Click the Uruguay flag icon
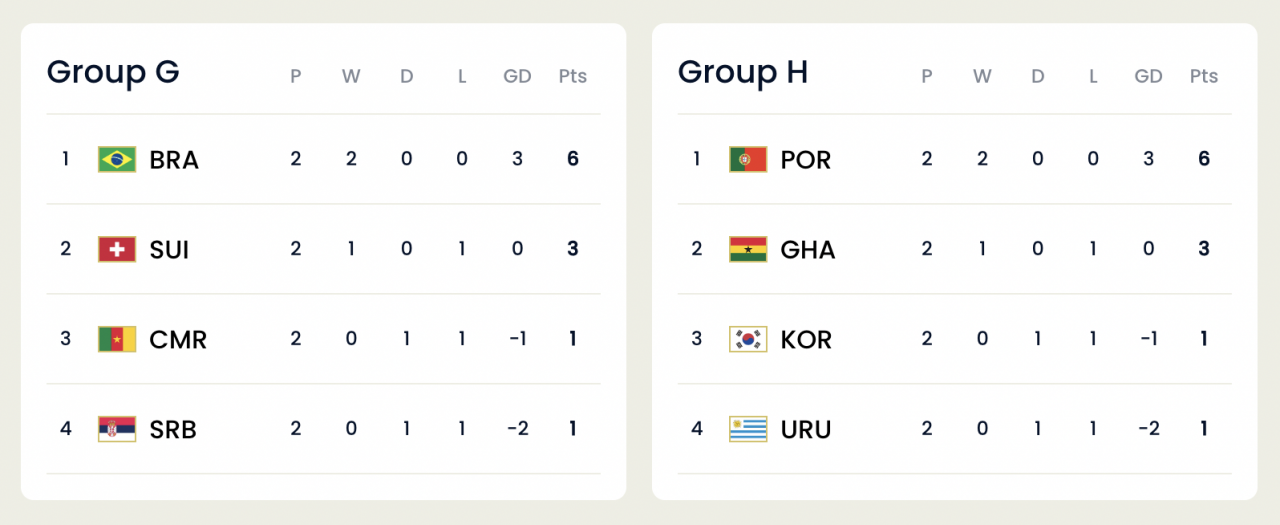Image resolution: width=1280 pixels, height=525 pixels. 748,429
